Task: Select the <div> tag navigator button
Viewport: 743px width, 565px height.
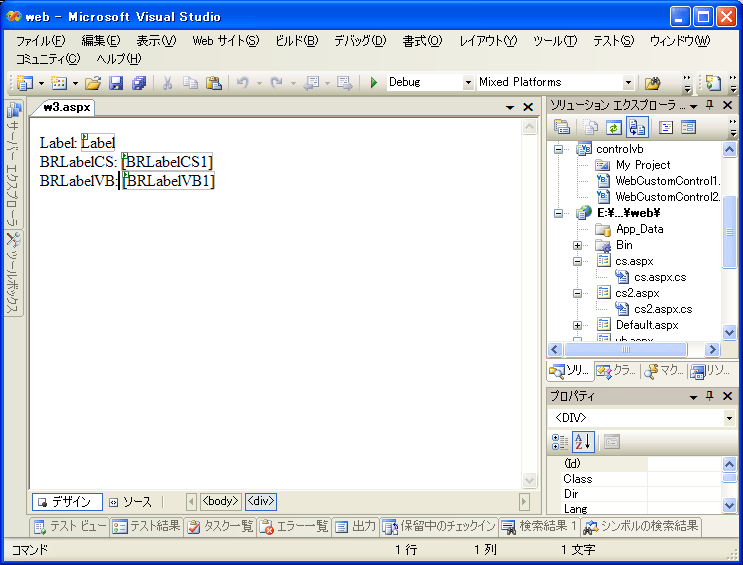Action: click(x=261, y=501)
